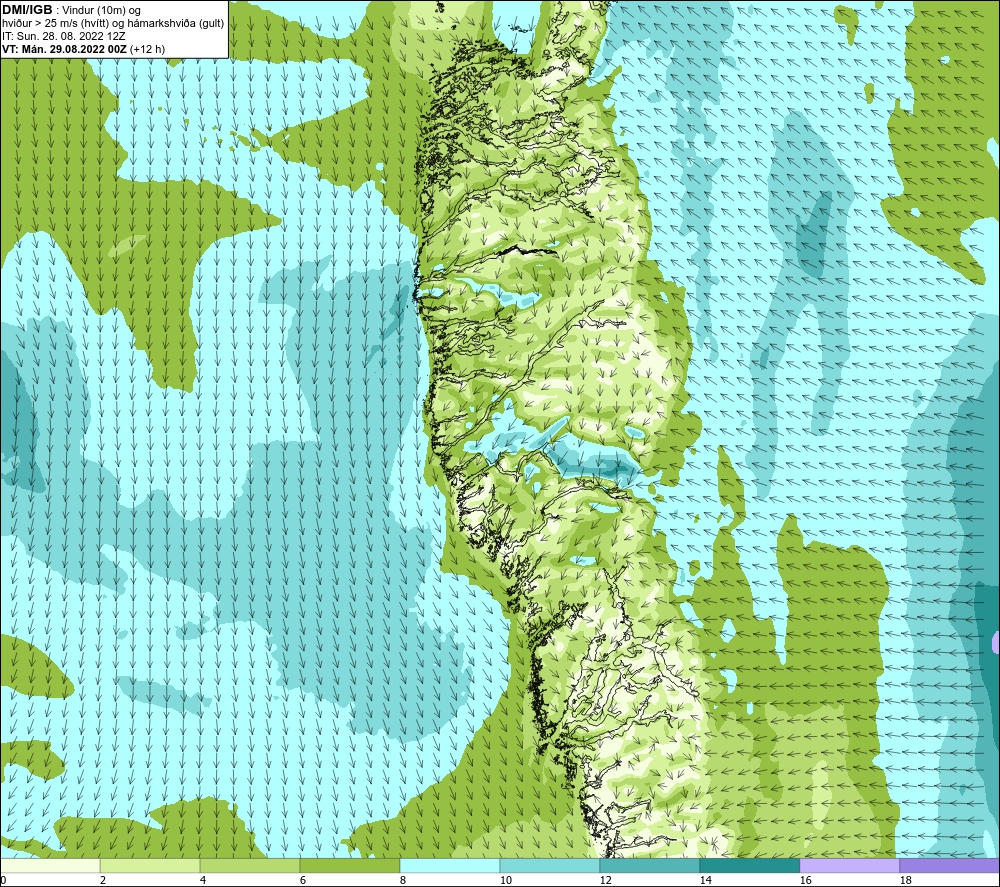The height and width of the screenshot is (887, 1000).
Task: Click the scale label '6'
Action: [x=303, y=881]
